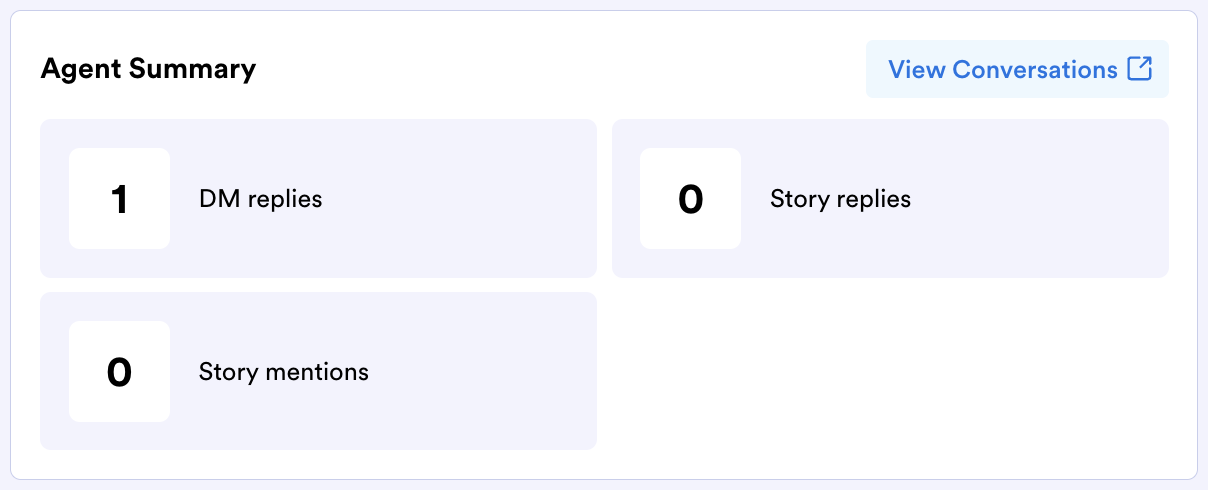Click the word Conversations in the button

[x=1035, y=69]
